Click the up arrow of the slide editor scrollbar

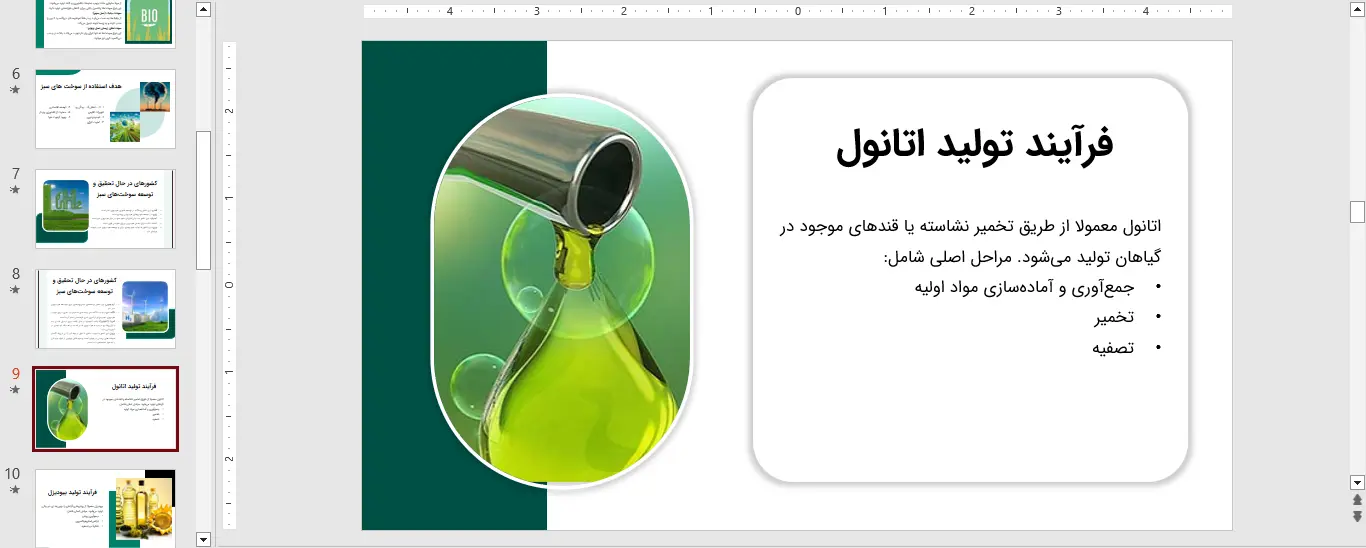1357,9
